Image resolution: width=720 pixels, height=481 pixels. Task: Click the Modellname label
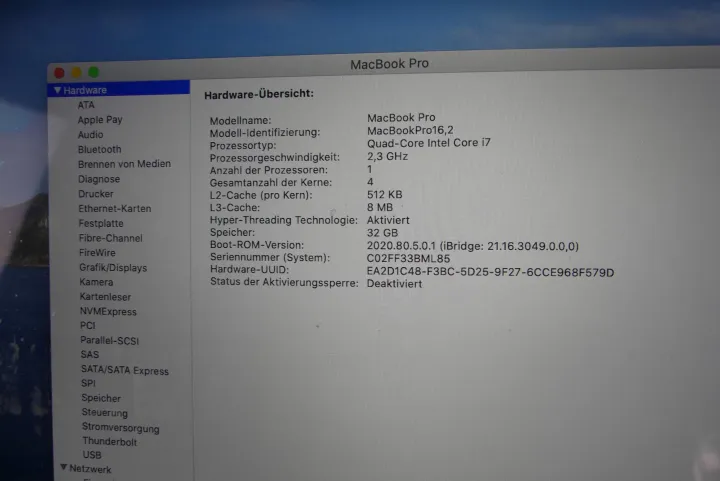coord(241,121)
